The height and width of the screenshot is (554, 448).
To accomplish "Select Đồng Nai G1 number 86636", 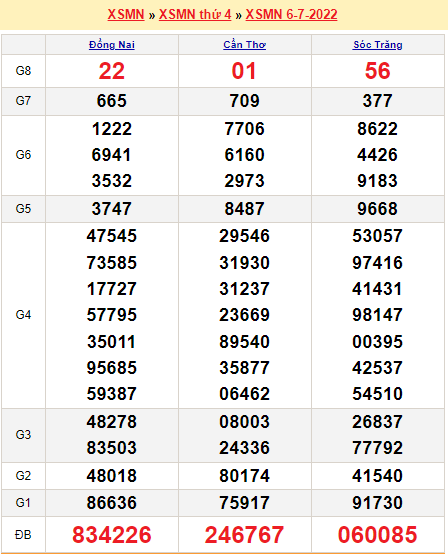I will click(112, 503).
